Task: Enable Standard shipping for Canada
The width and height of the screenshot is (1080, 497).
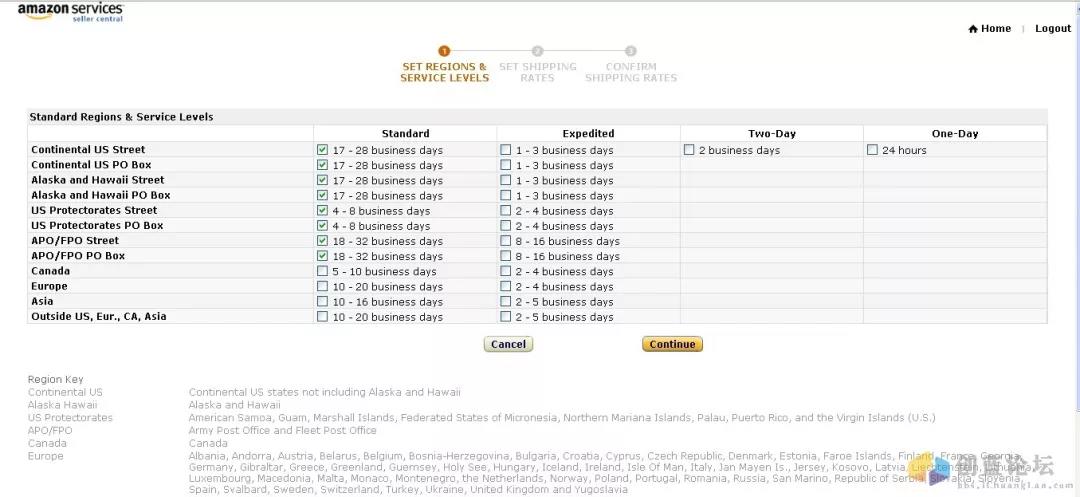Action: (322, 271)
